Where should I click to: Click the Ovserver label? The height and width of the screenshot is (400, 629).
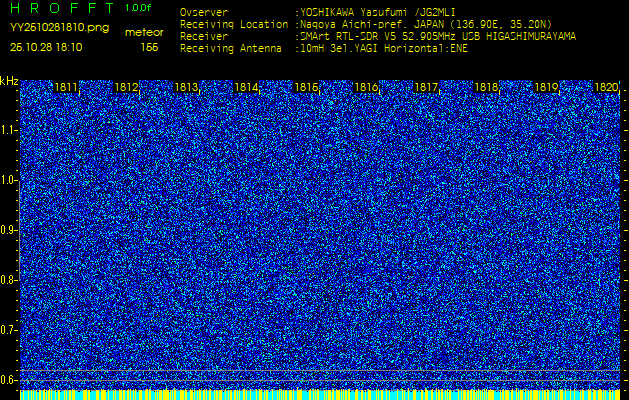[x=204, y=12]
